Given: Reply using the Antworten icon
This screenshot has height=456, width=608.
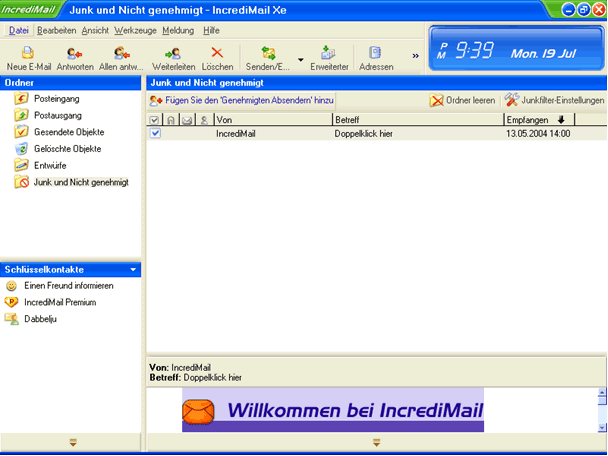Looking at the screenshot, I should 75,58.
